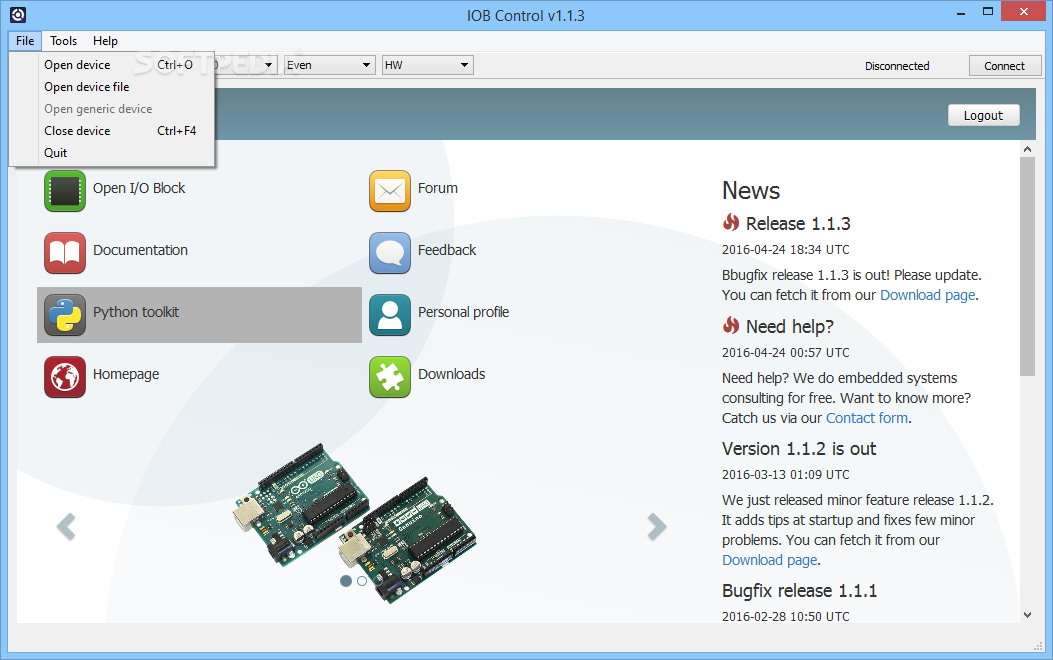Select the second carousel dot indicator

click(362, 581)
